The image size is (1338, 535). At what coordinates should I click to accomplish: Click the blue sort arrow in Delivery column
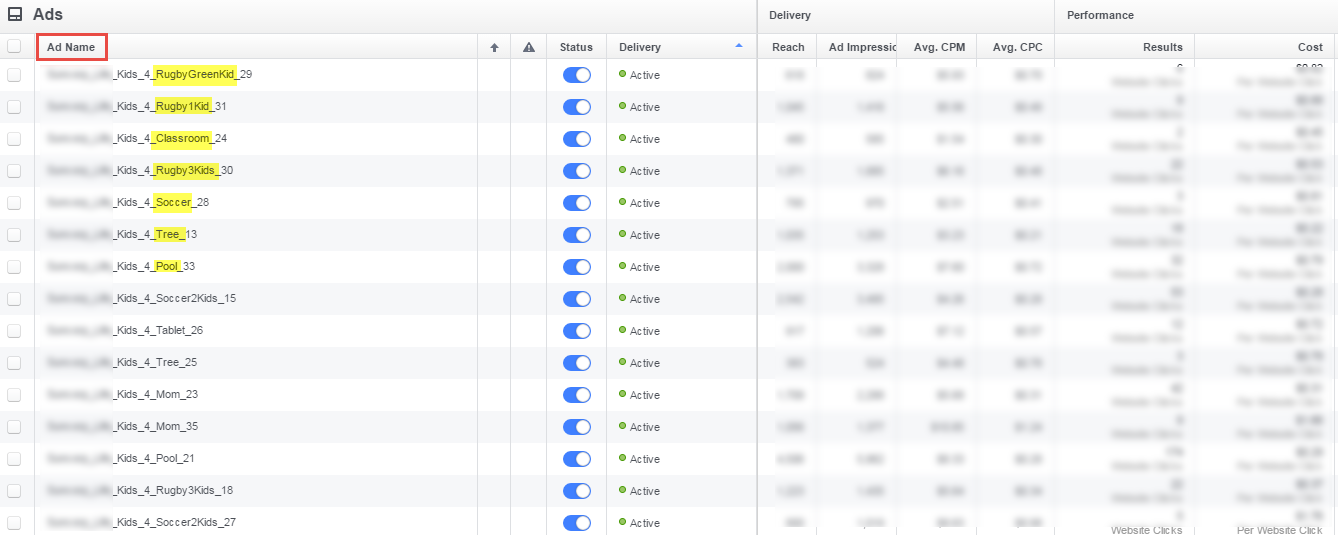pyautogui.click(x=739, y=46)
